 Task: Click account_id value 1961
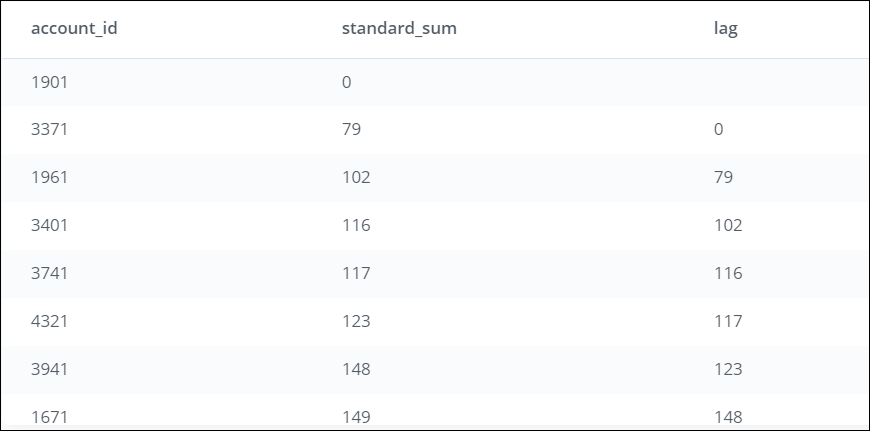(x=49, y=177)
